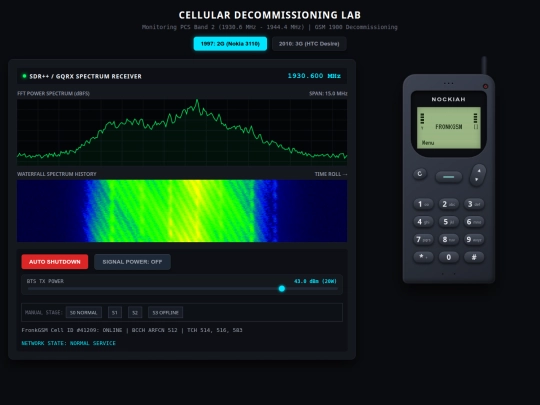
Task: Tap the phone keypad 1 key
Action: pos(423,204)
